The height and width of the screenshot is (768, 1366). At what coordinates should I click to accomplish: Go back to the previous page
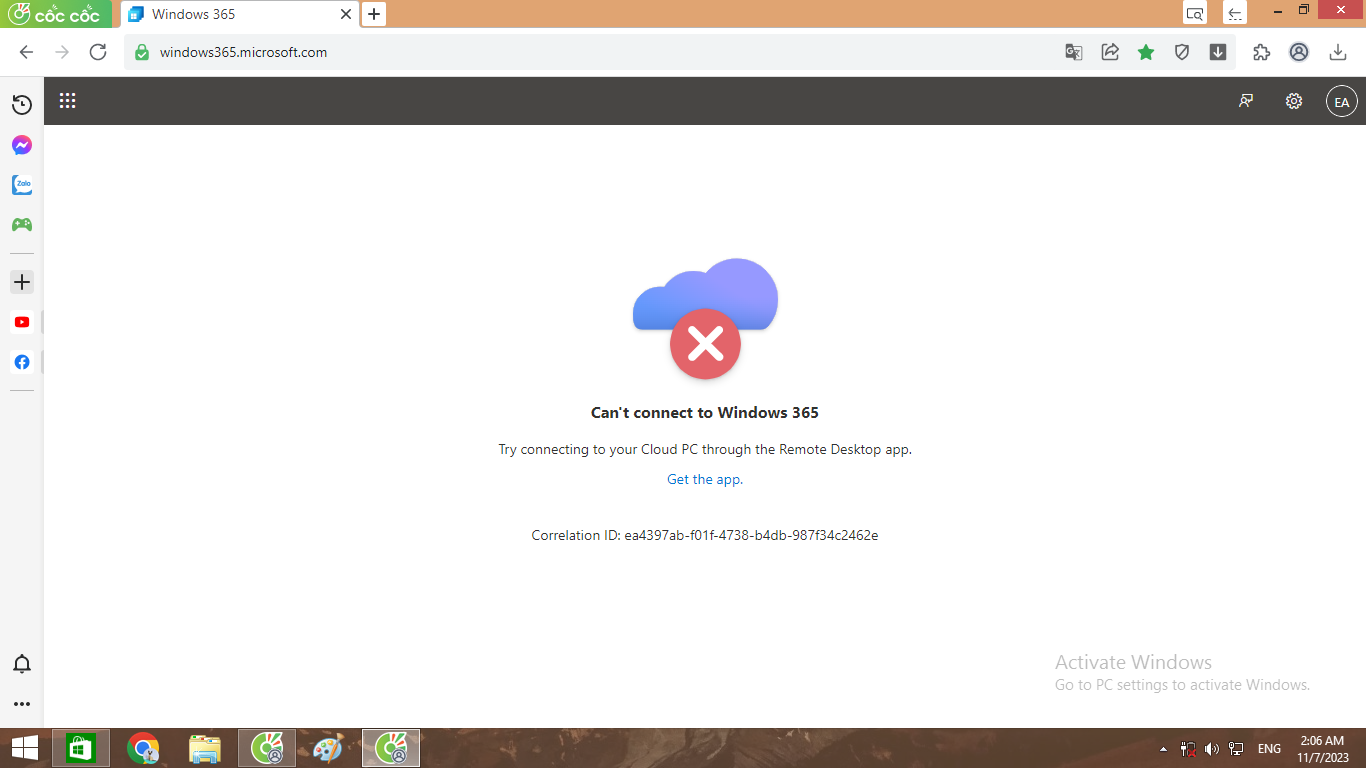[x=27, y=52]
